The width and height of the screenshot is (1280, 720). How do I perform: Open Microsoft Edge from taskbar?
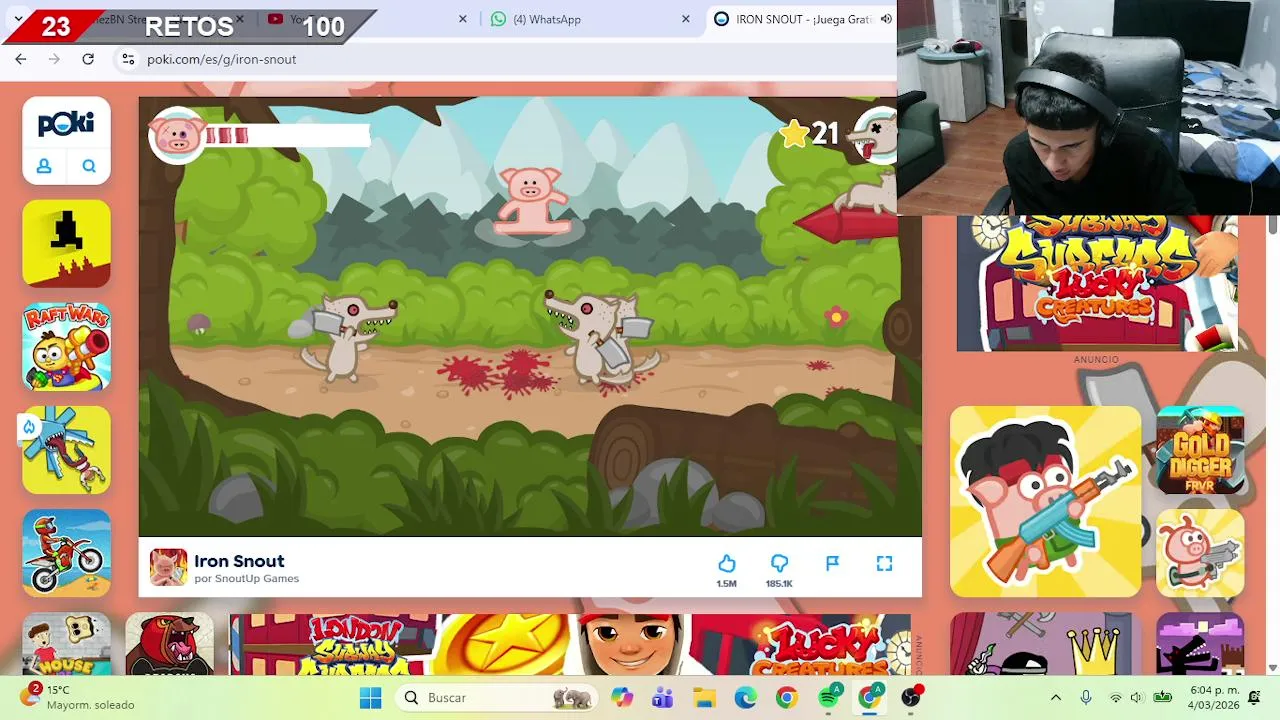click(x=746, y=697)
